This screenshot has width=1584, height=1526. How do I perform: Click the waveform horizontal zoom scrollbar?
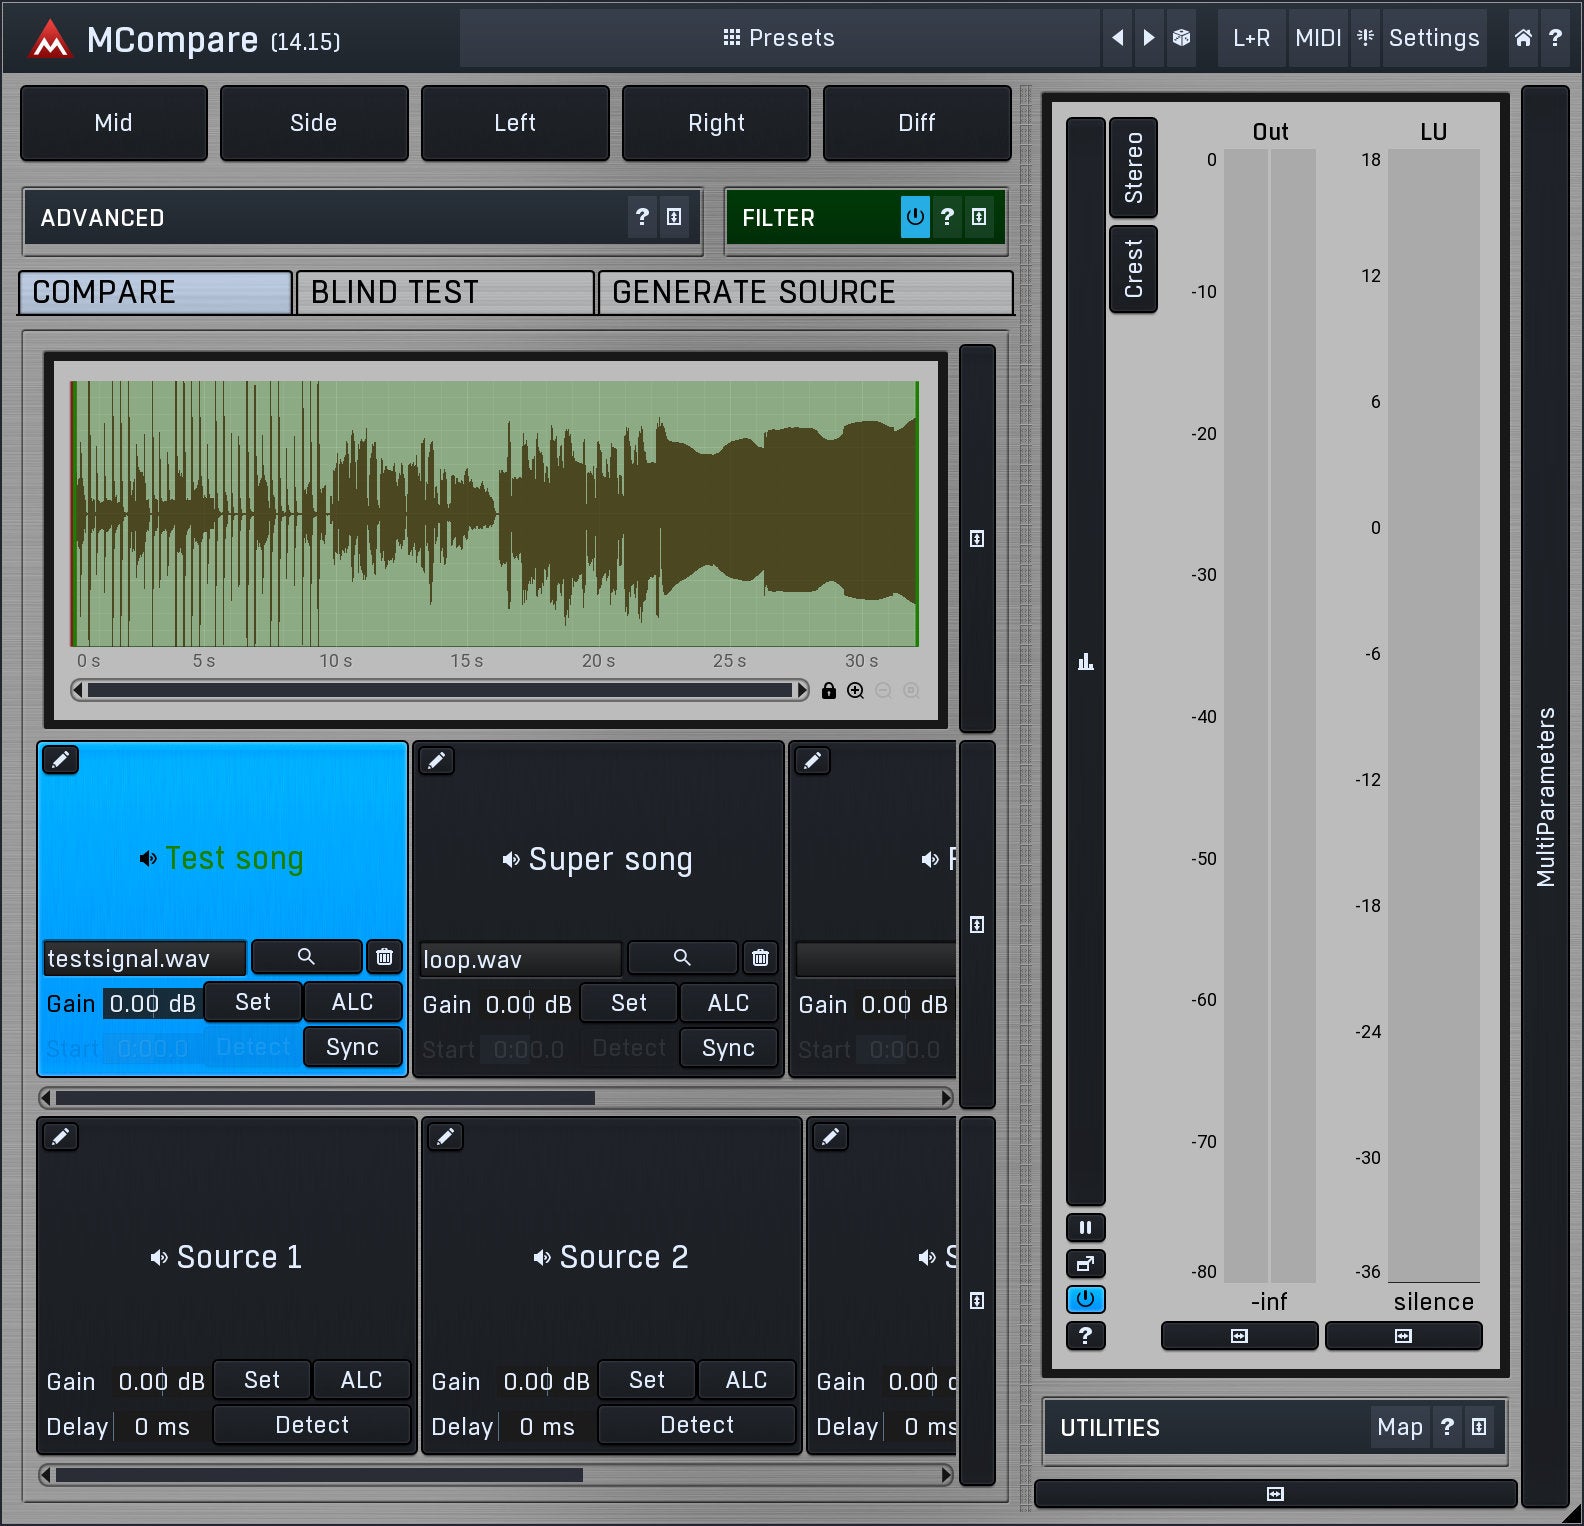point(440,691)
